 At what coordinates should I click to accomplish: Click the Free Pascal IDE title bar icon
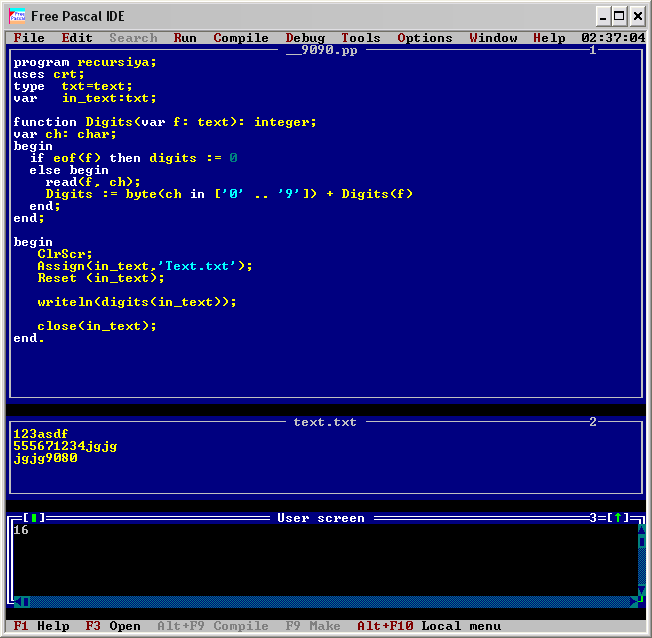coord(17,16)
